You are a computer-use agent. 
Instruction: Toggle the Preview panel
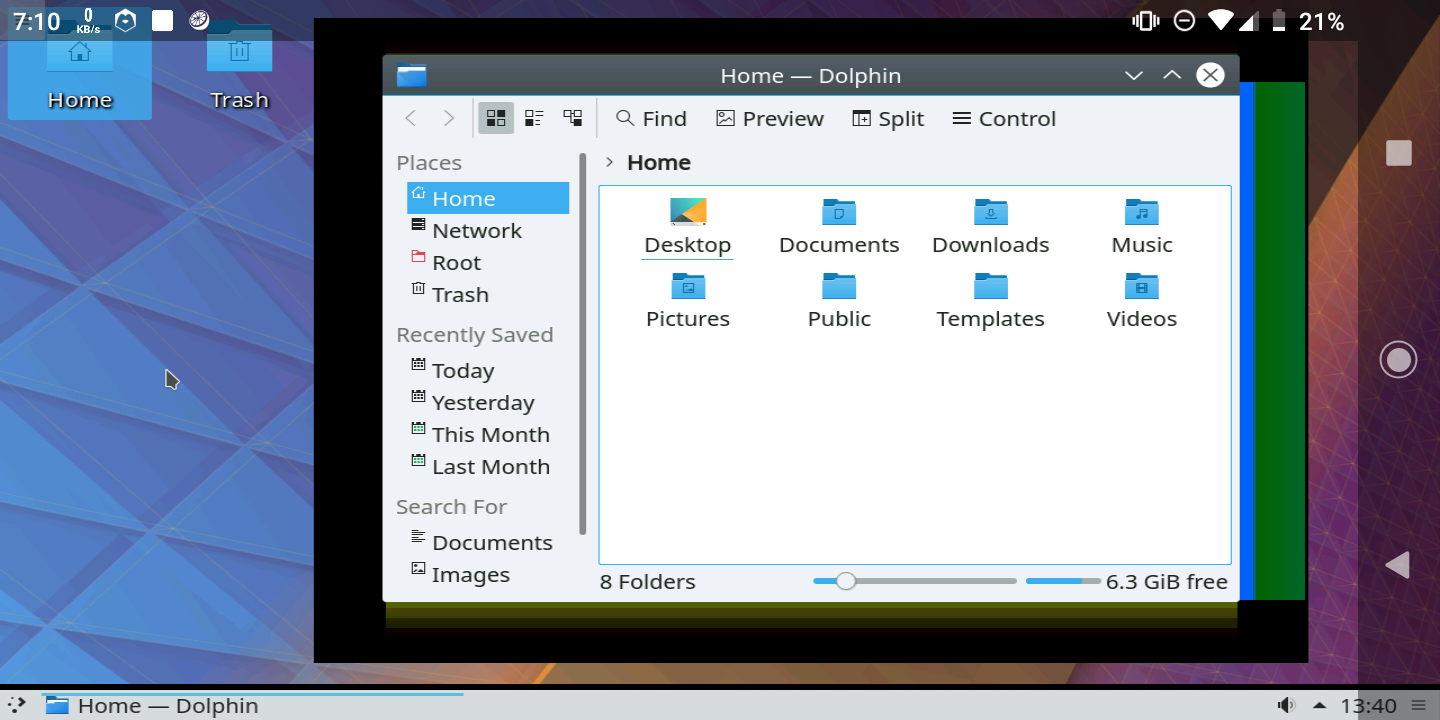[769, 118]
